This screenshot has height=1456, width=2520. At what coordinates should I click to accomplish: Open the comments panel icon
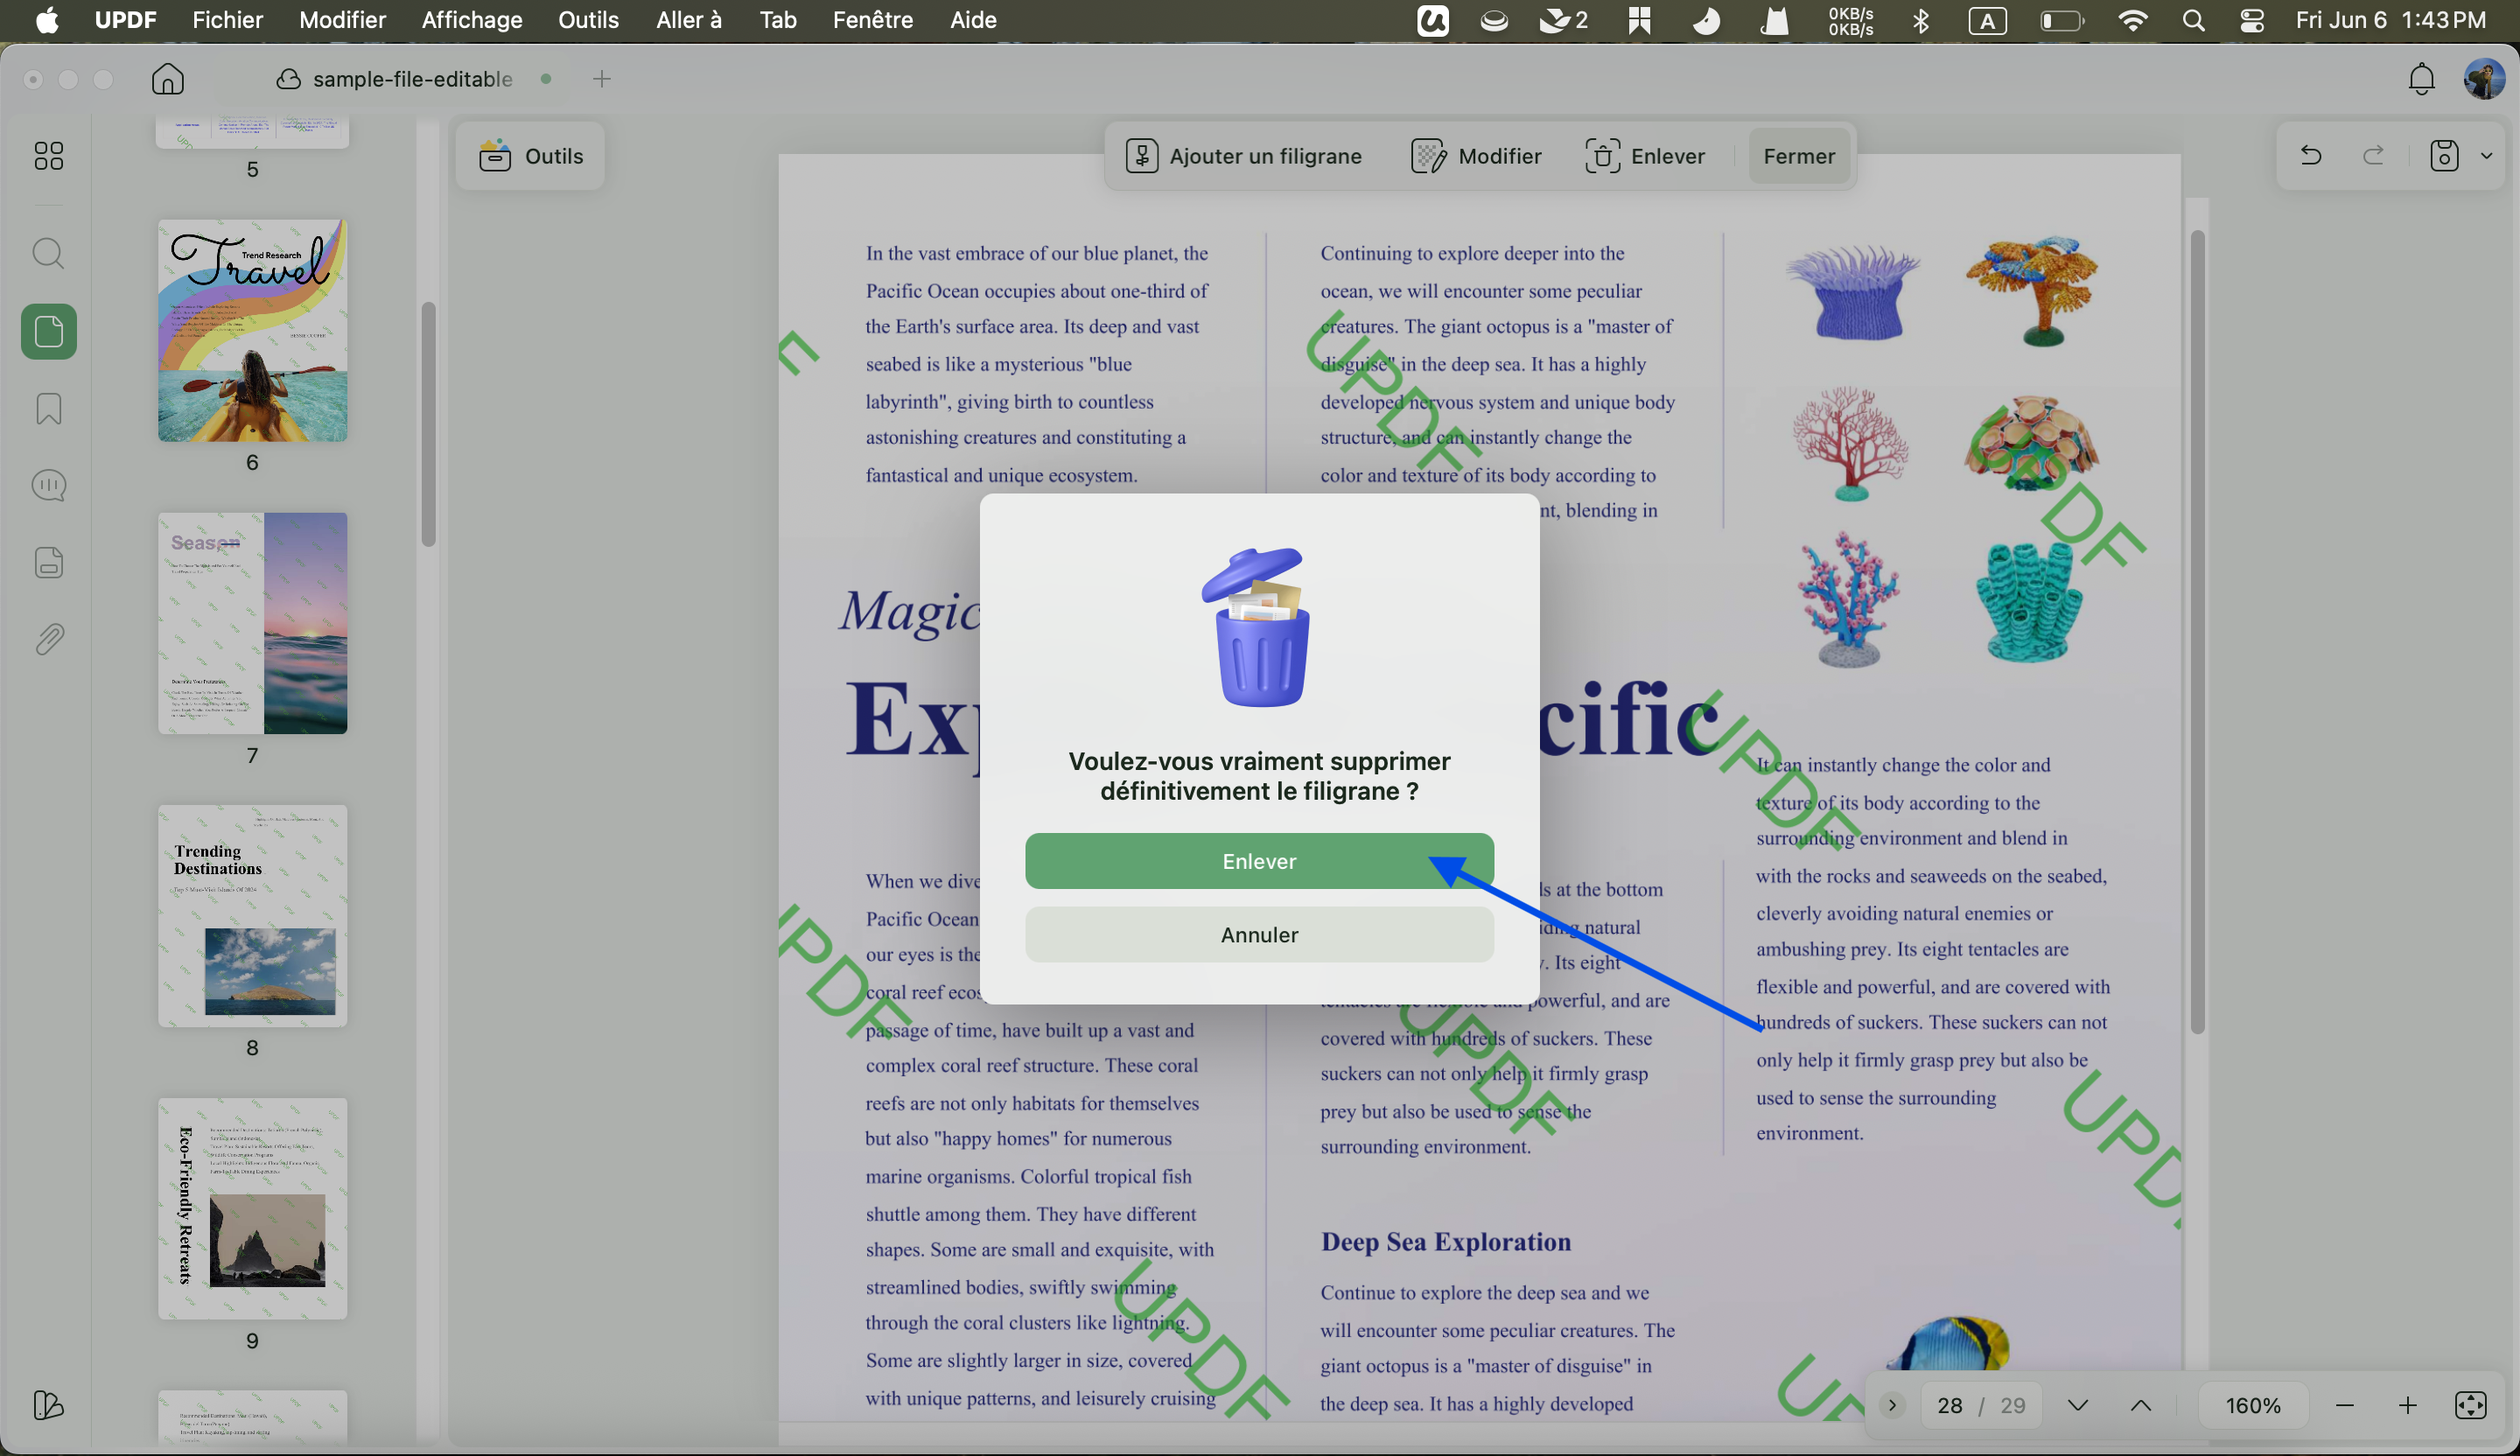(x=49, y=486)
